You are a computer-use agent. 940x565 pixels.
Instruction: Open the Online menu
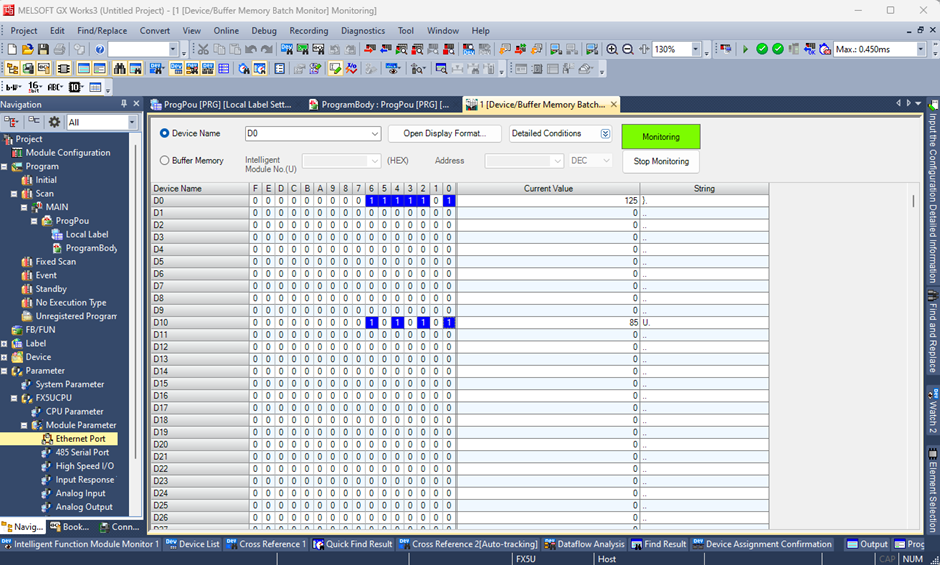[226, 31]
